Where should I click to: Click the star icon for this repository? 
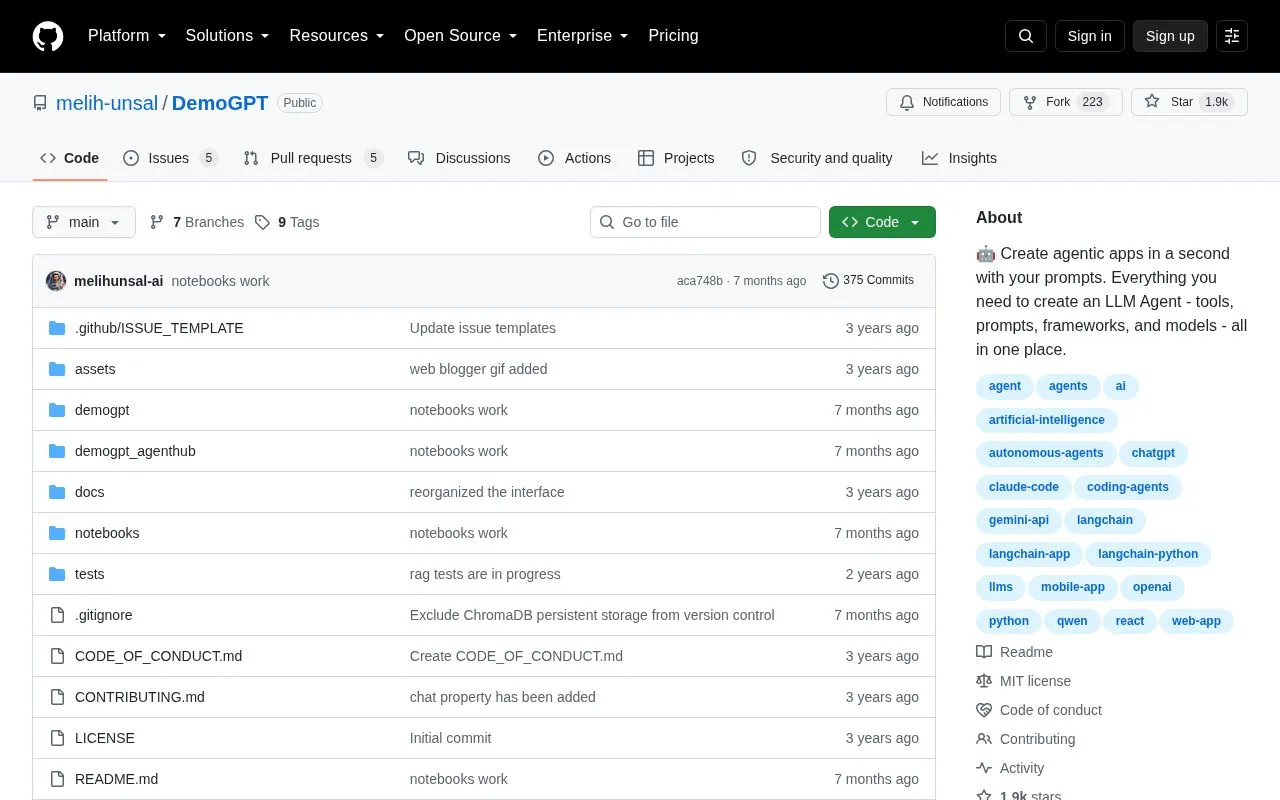tap(1152, 102)
